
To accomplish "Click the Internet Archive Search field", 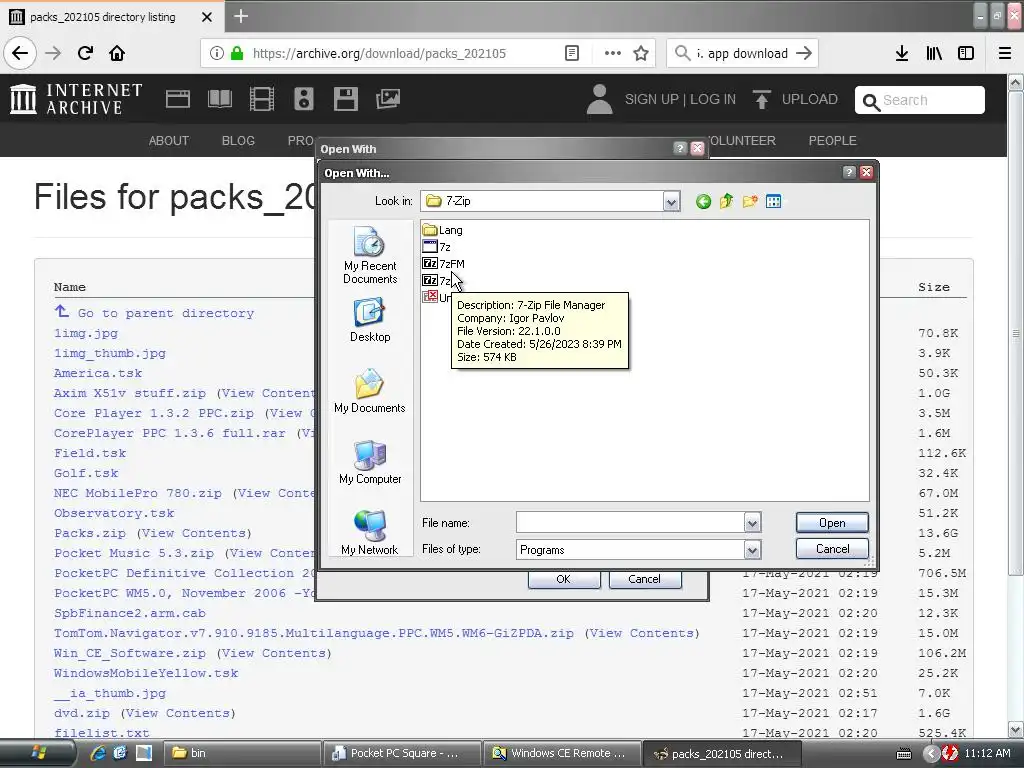I will (920, 100).
